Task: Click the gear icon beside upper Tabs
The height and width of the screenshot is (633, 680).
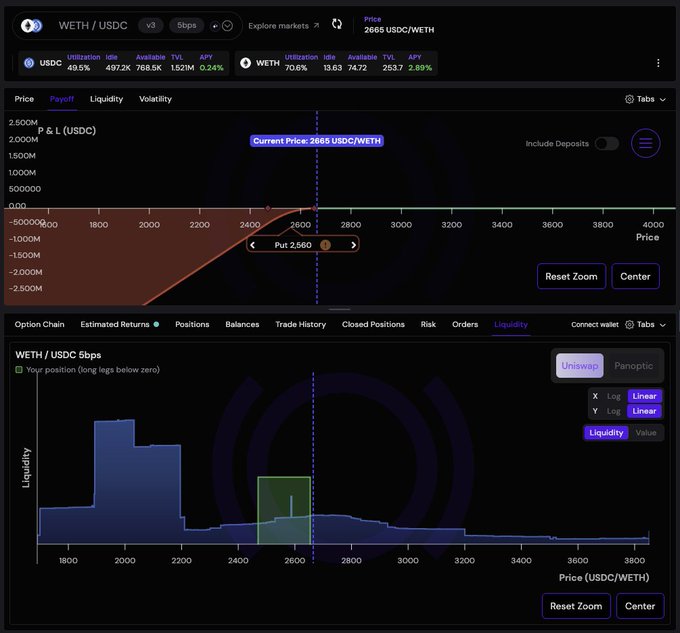Action: 629,99
